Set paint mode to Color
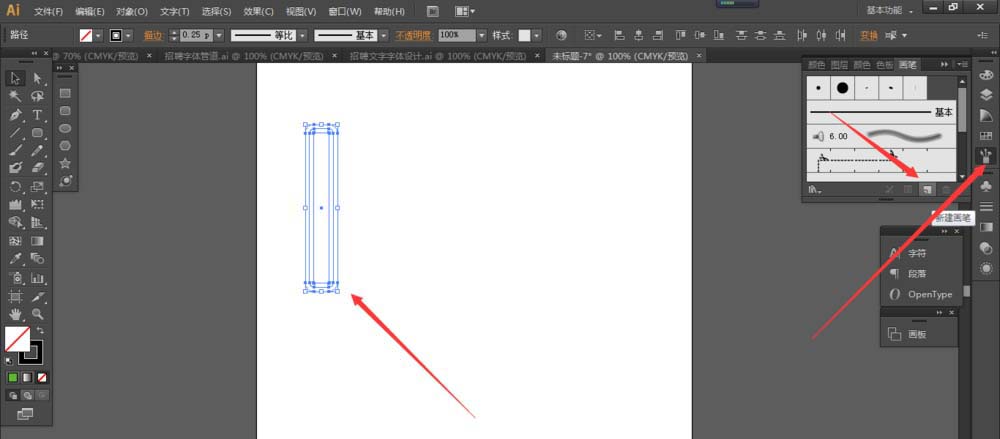 click(13, 378)
